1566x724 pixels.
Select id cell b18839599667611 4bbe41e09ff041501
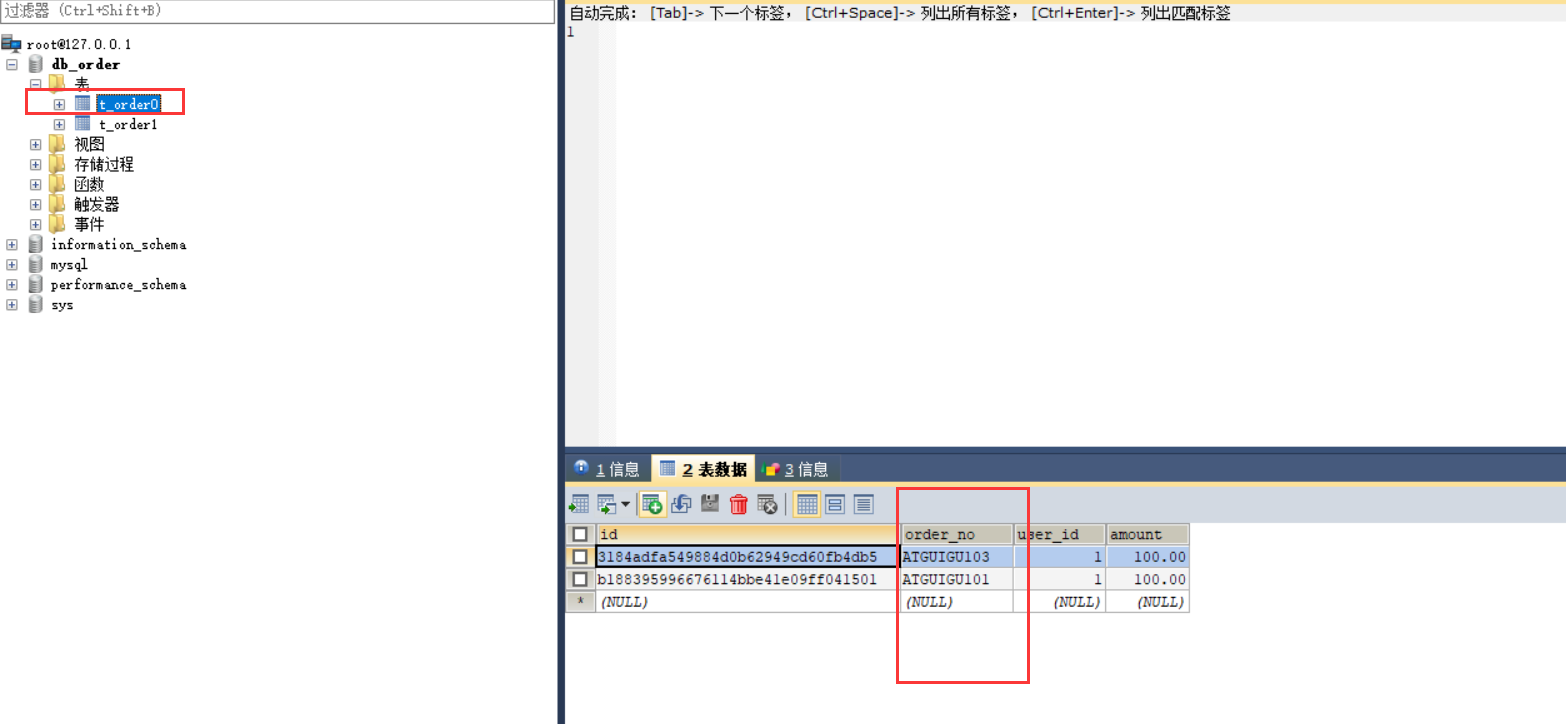747,579
